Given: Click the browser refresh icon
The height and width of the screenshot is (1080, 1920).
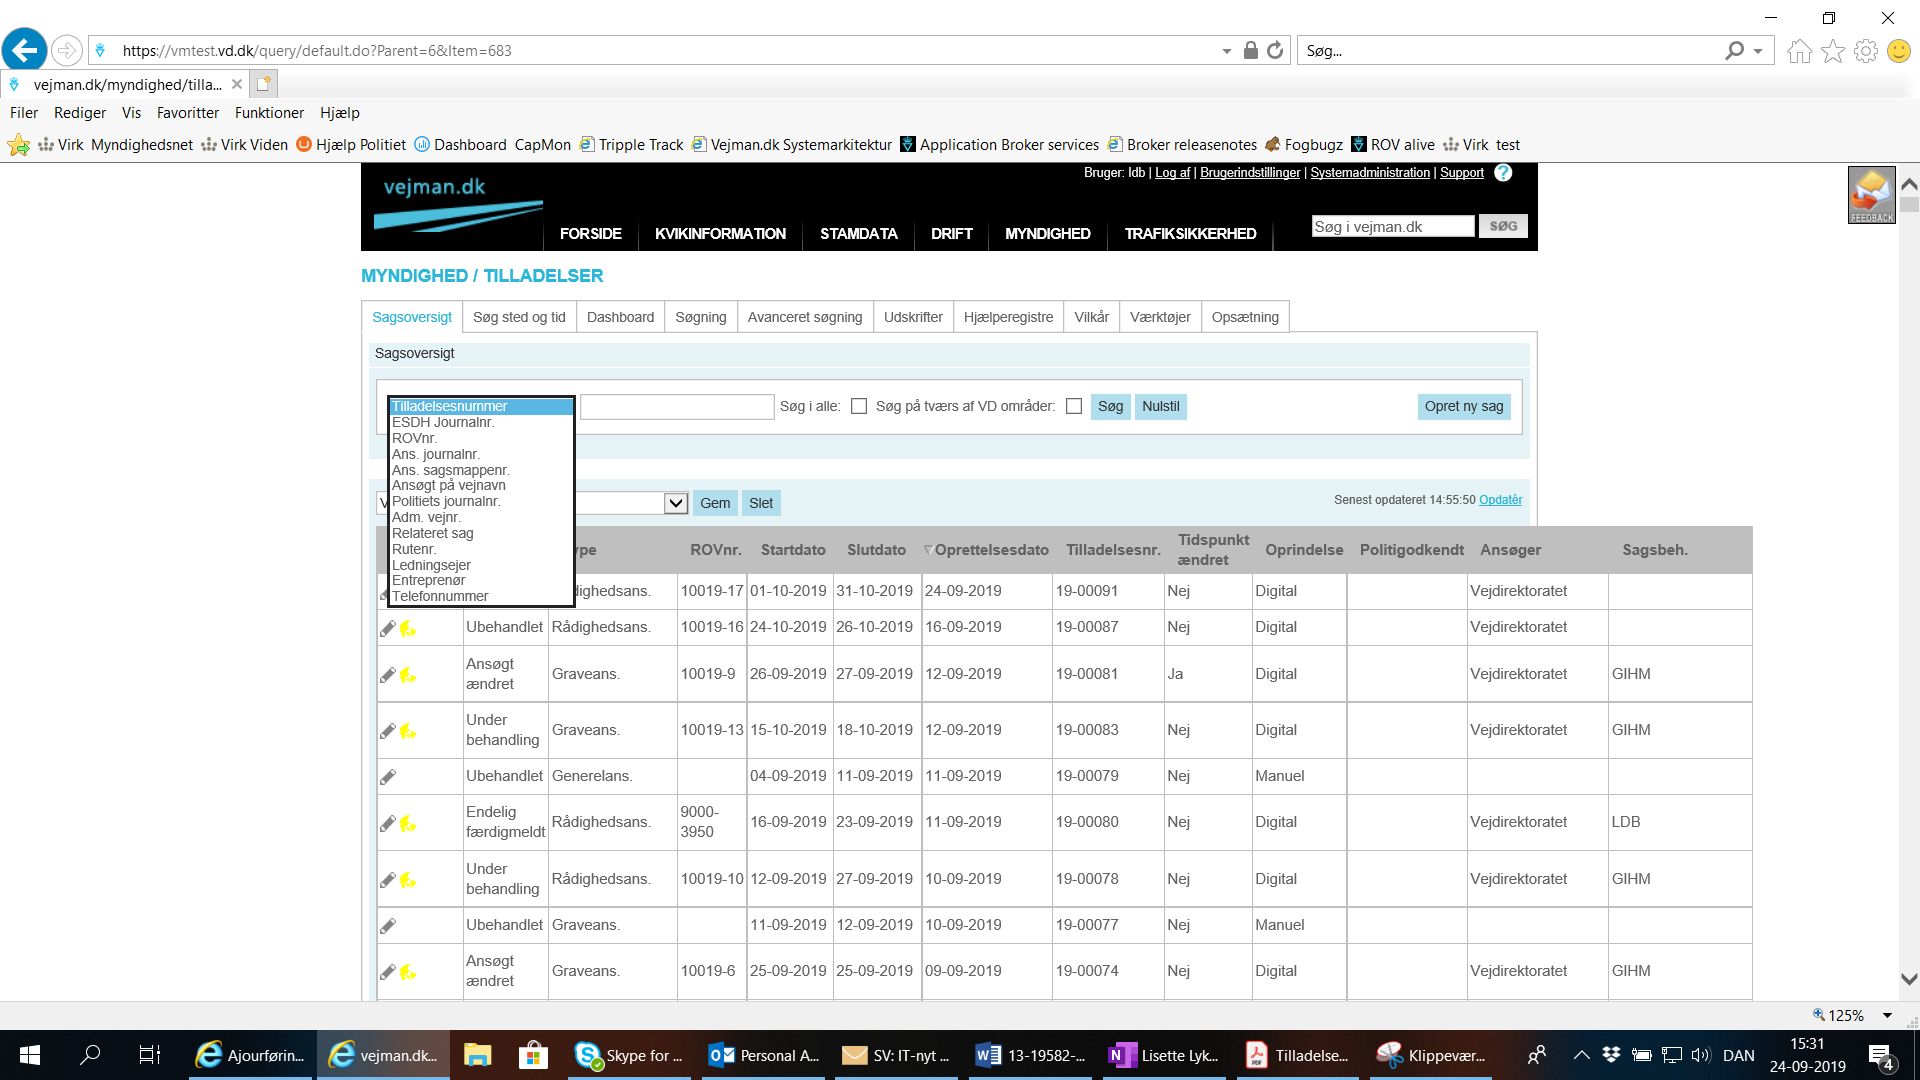Looking at the screenshot, I should [x=1275, y=50].
